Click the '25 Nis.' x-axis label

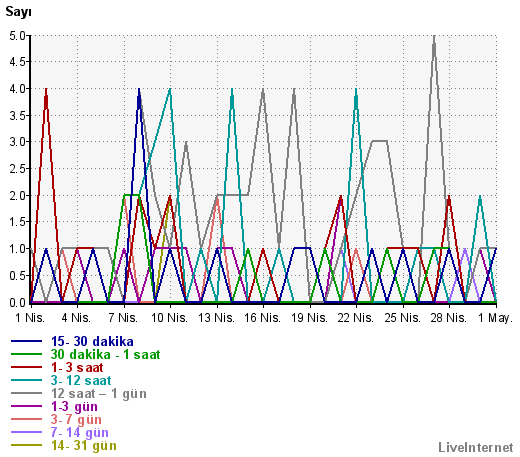[x=402, y=318]
